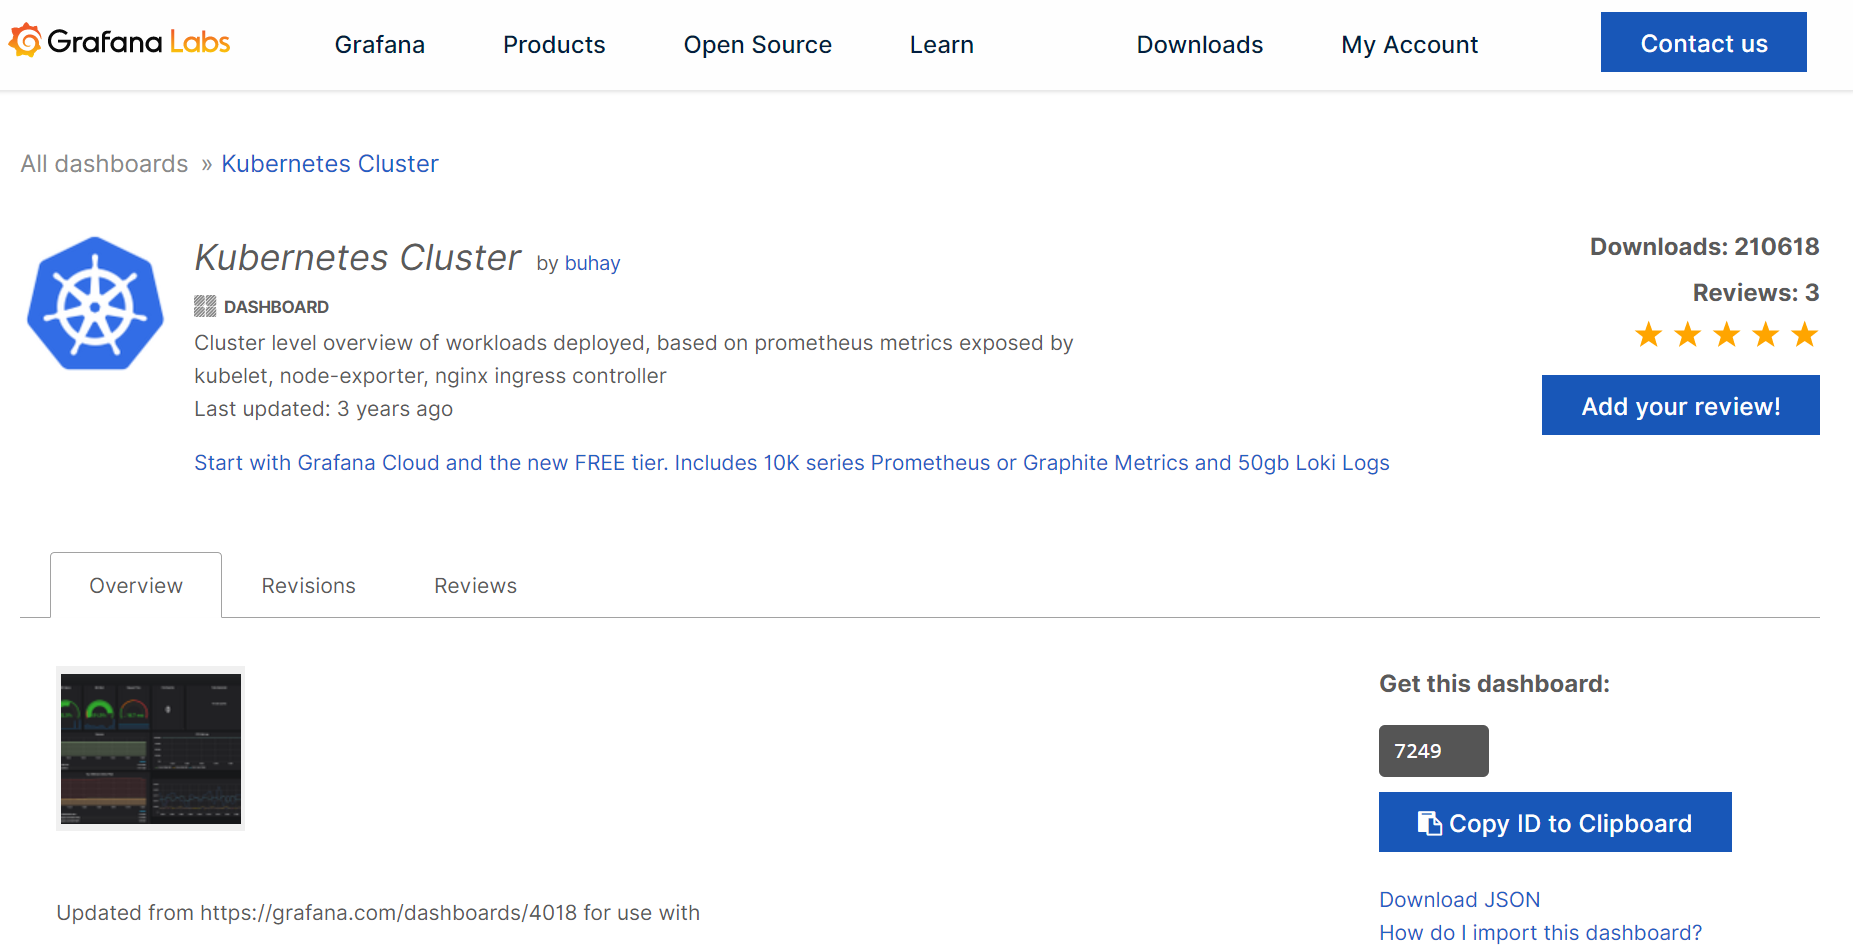Click Copy ID to Clipboard button
Viewport: 1853px width, 950px height.
pyautogui.click(x=1555, y=822)
